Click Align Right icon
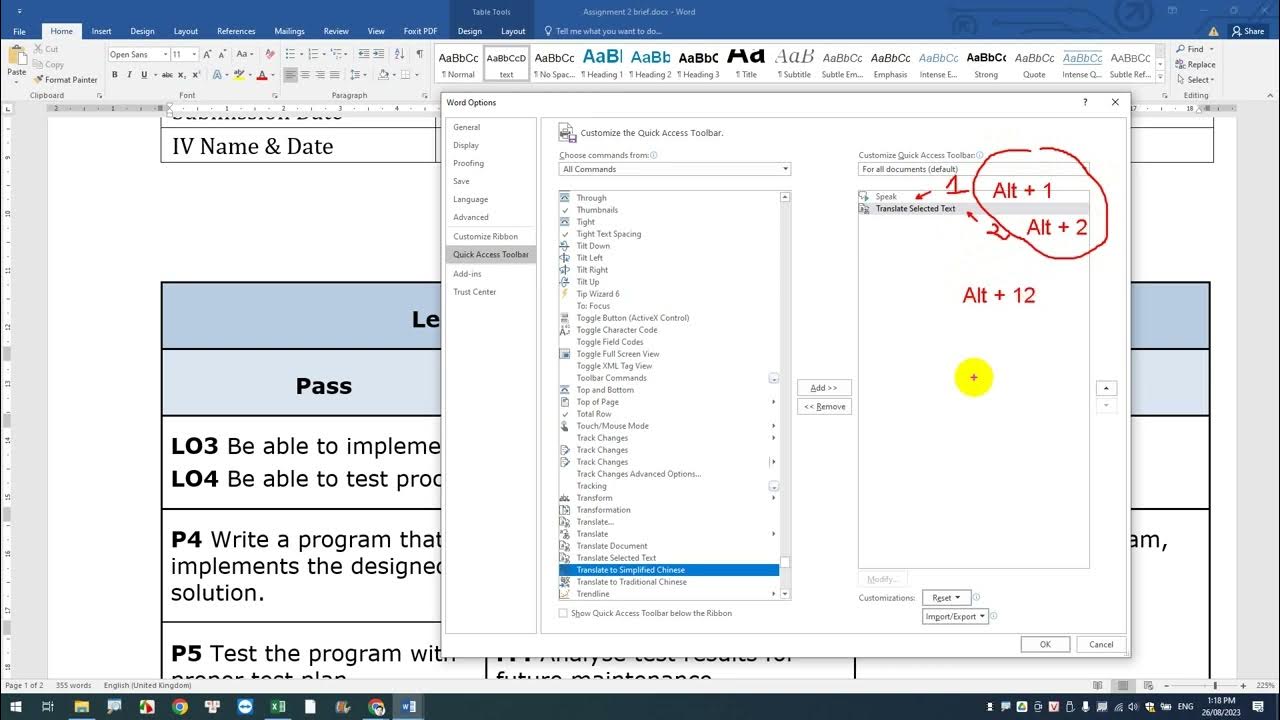The image size is (1280, 720). pos(321,75)
